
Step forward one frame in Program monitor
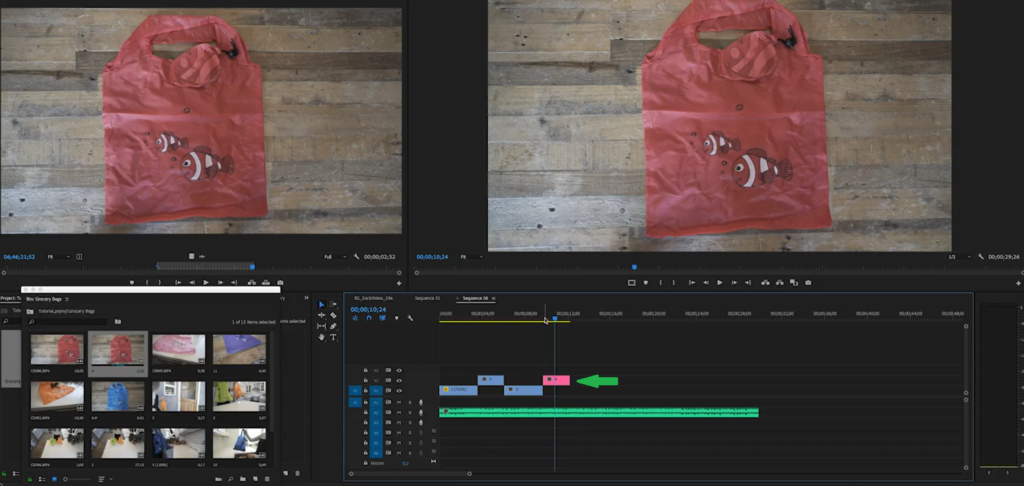point(735,283)
